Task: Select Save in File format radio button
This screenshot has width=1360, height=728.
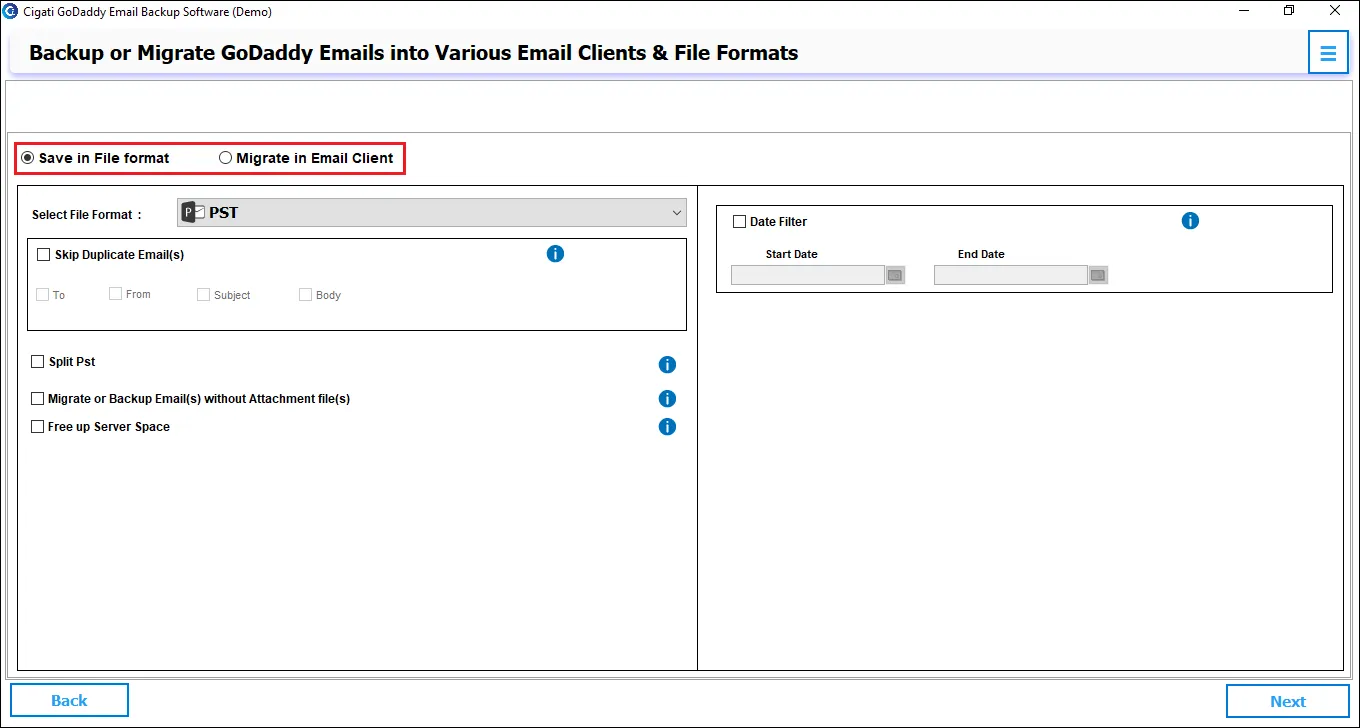Action: click(x=28, y=158)
